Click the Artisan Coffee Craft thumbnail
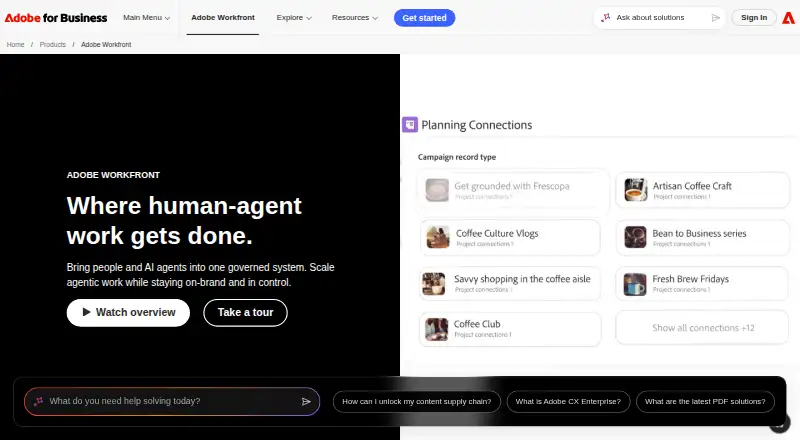This screenshot has height=440, width=800. point(636,190)
